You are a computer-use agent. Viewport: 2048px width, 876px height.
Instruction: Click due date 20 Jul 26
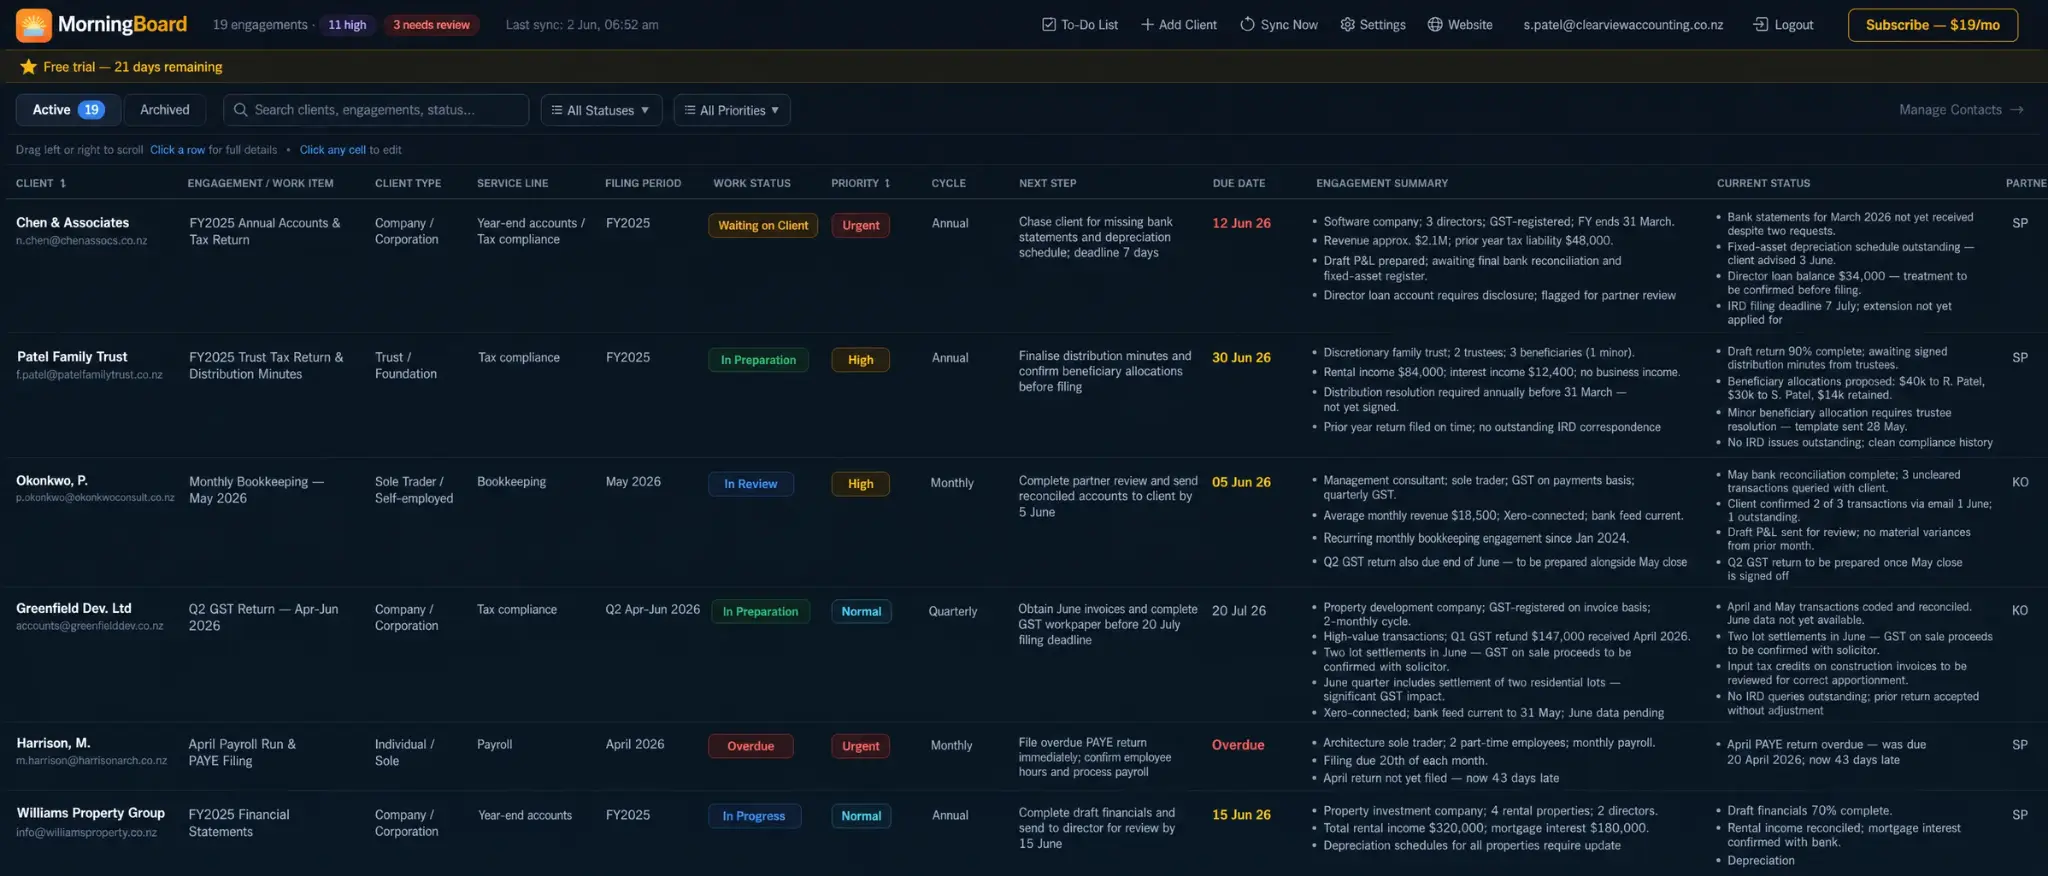coord(1239,611)
